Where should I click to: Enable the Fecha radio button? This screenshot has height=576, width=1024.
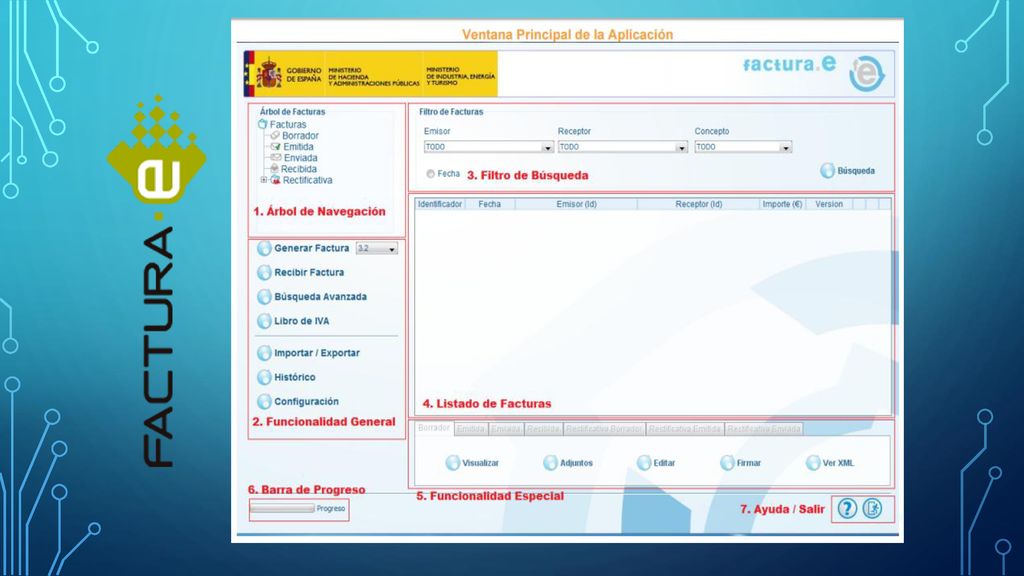[430, 174]
